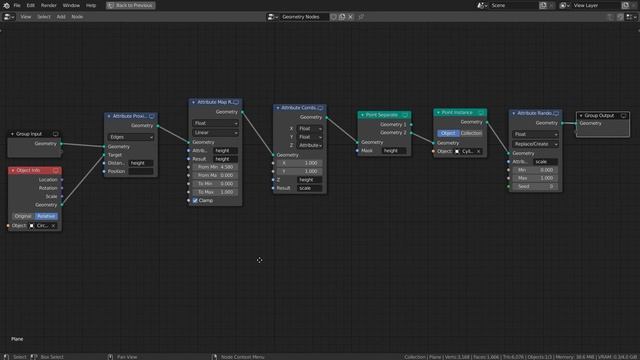Click preview icon on Attribute Map Range node
Screen dimensions: 640x360
click(x=236, y=102)
